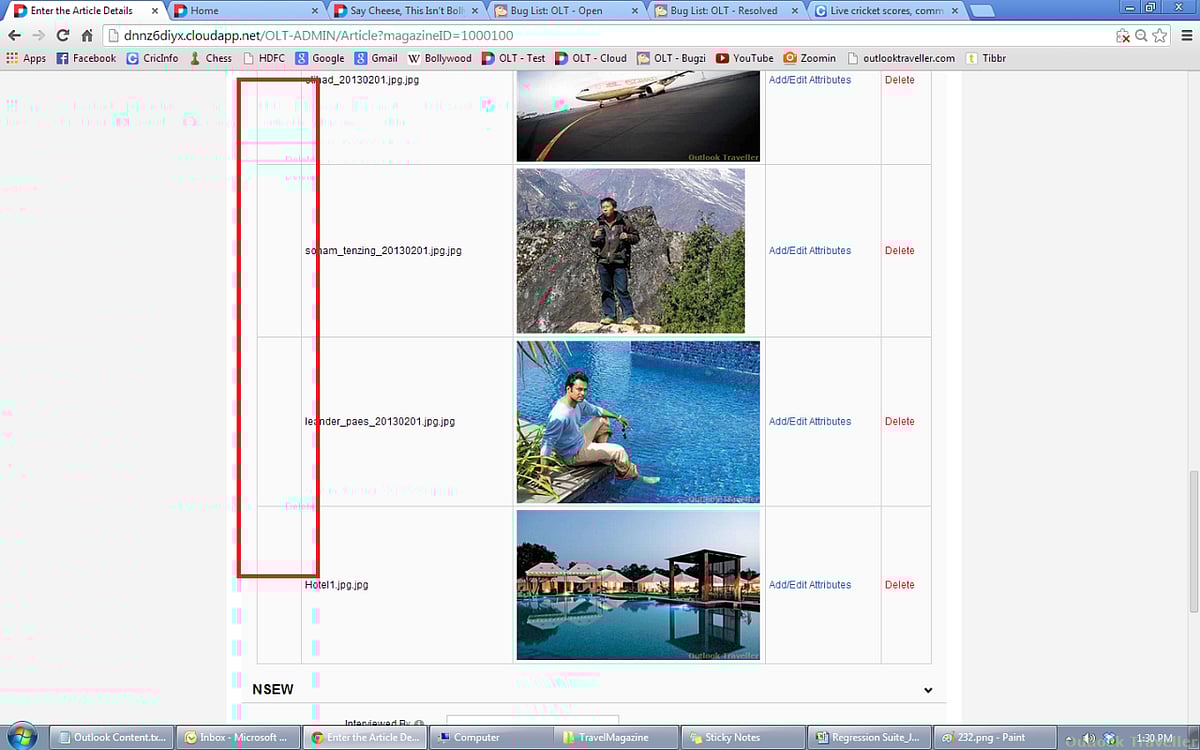This screenshot has height=750, width=1200.
Task: Switch to the Live cricket scores tab
Action: [886, 11]
